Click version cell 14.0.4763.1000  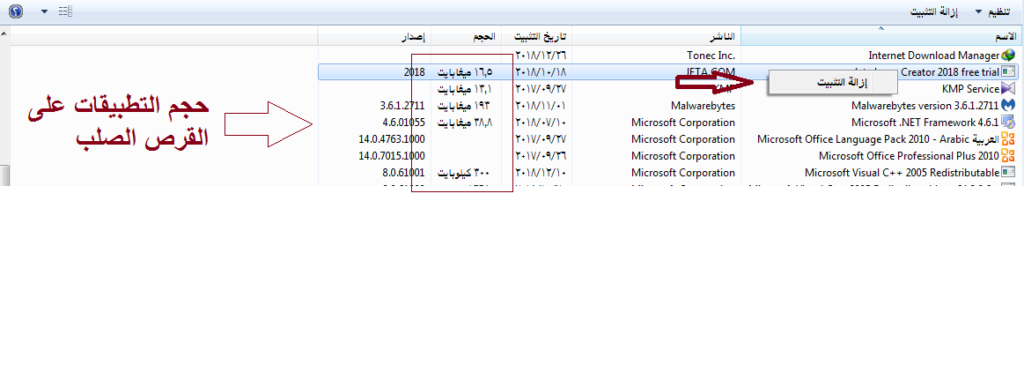392,139
